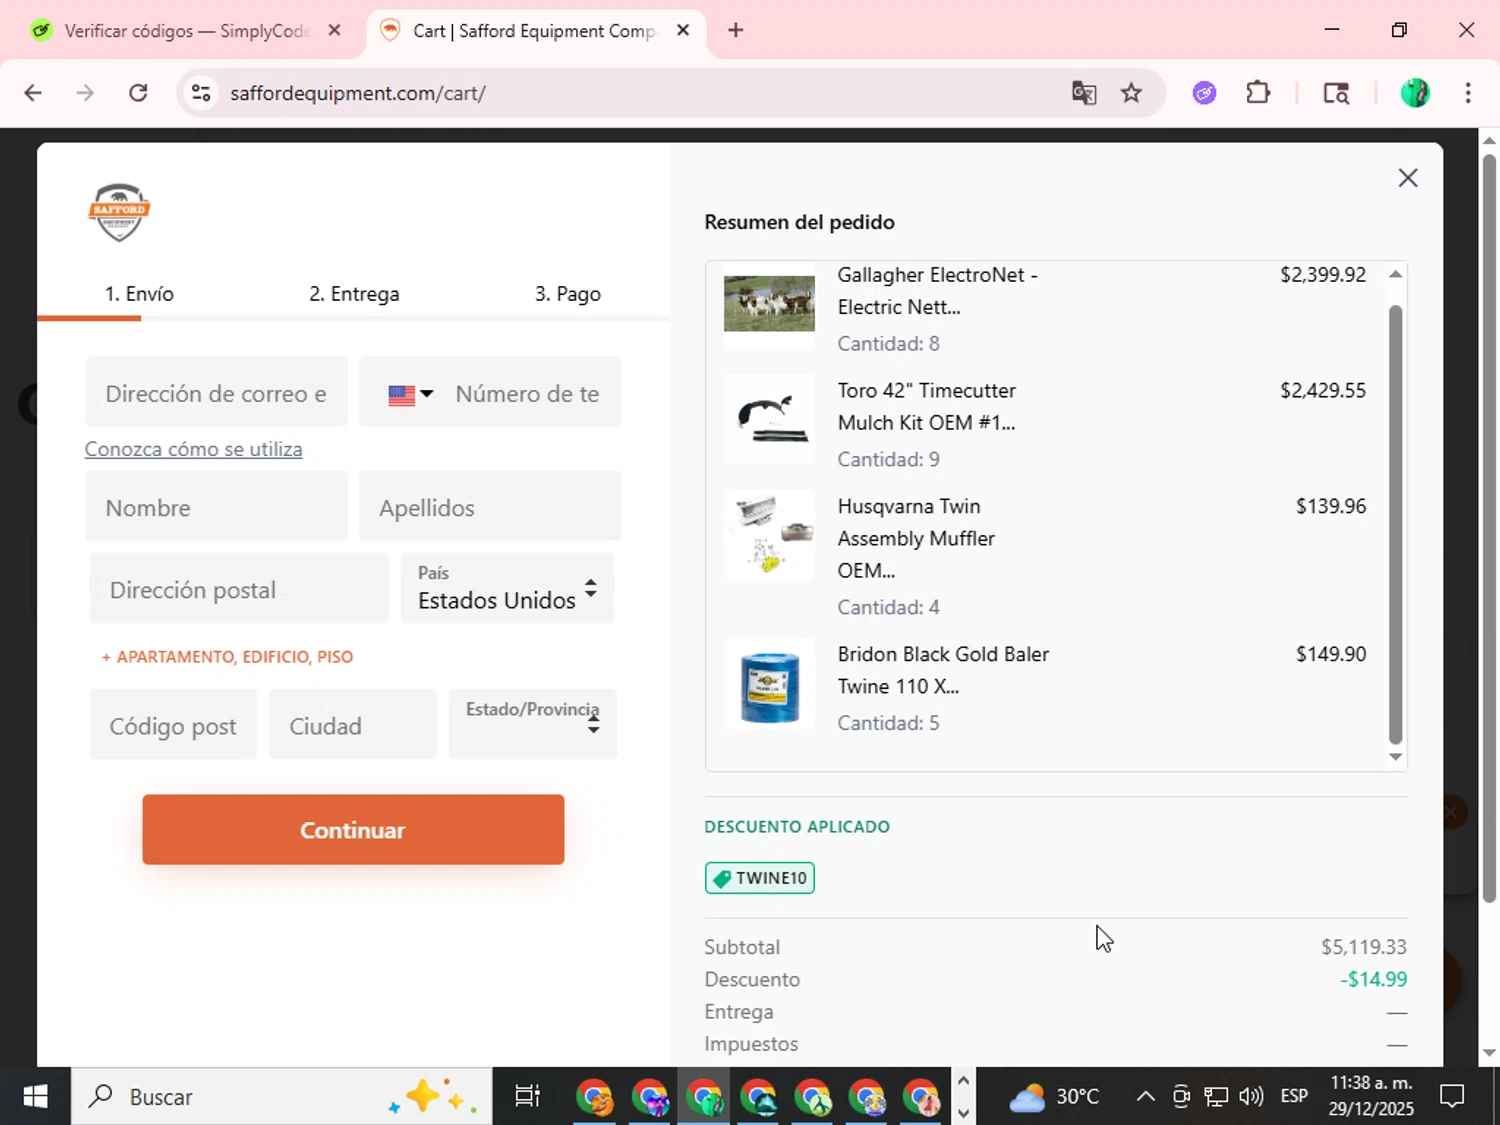Open Task View on the taskbar

(527, 1097)
